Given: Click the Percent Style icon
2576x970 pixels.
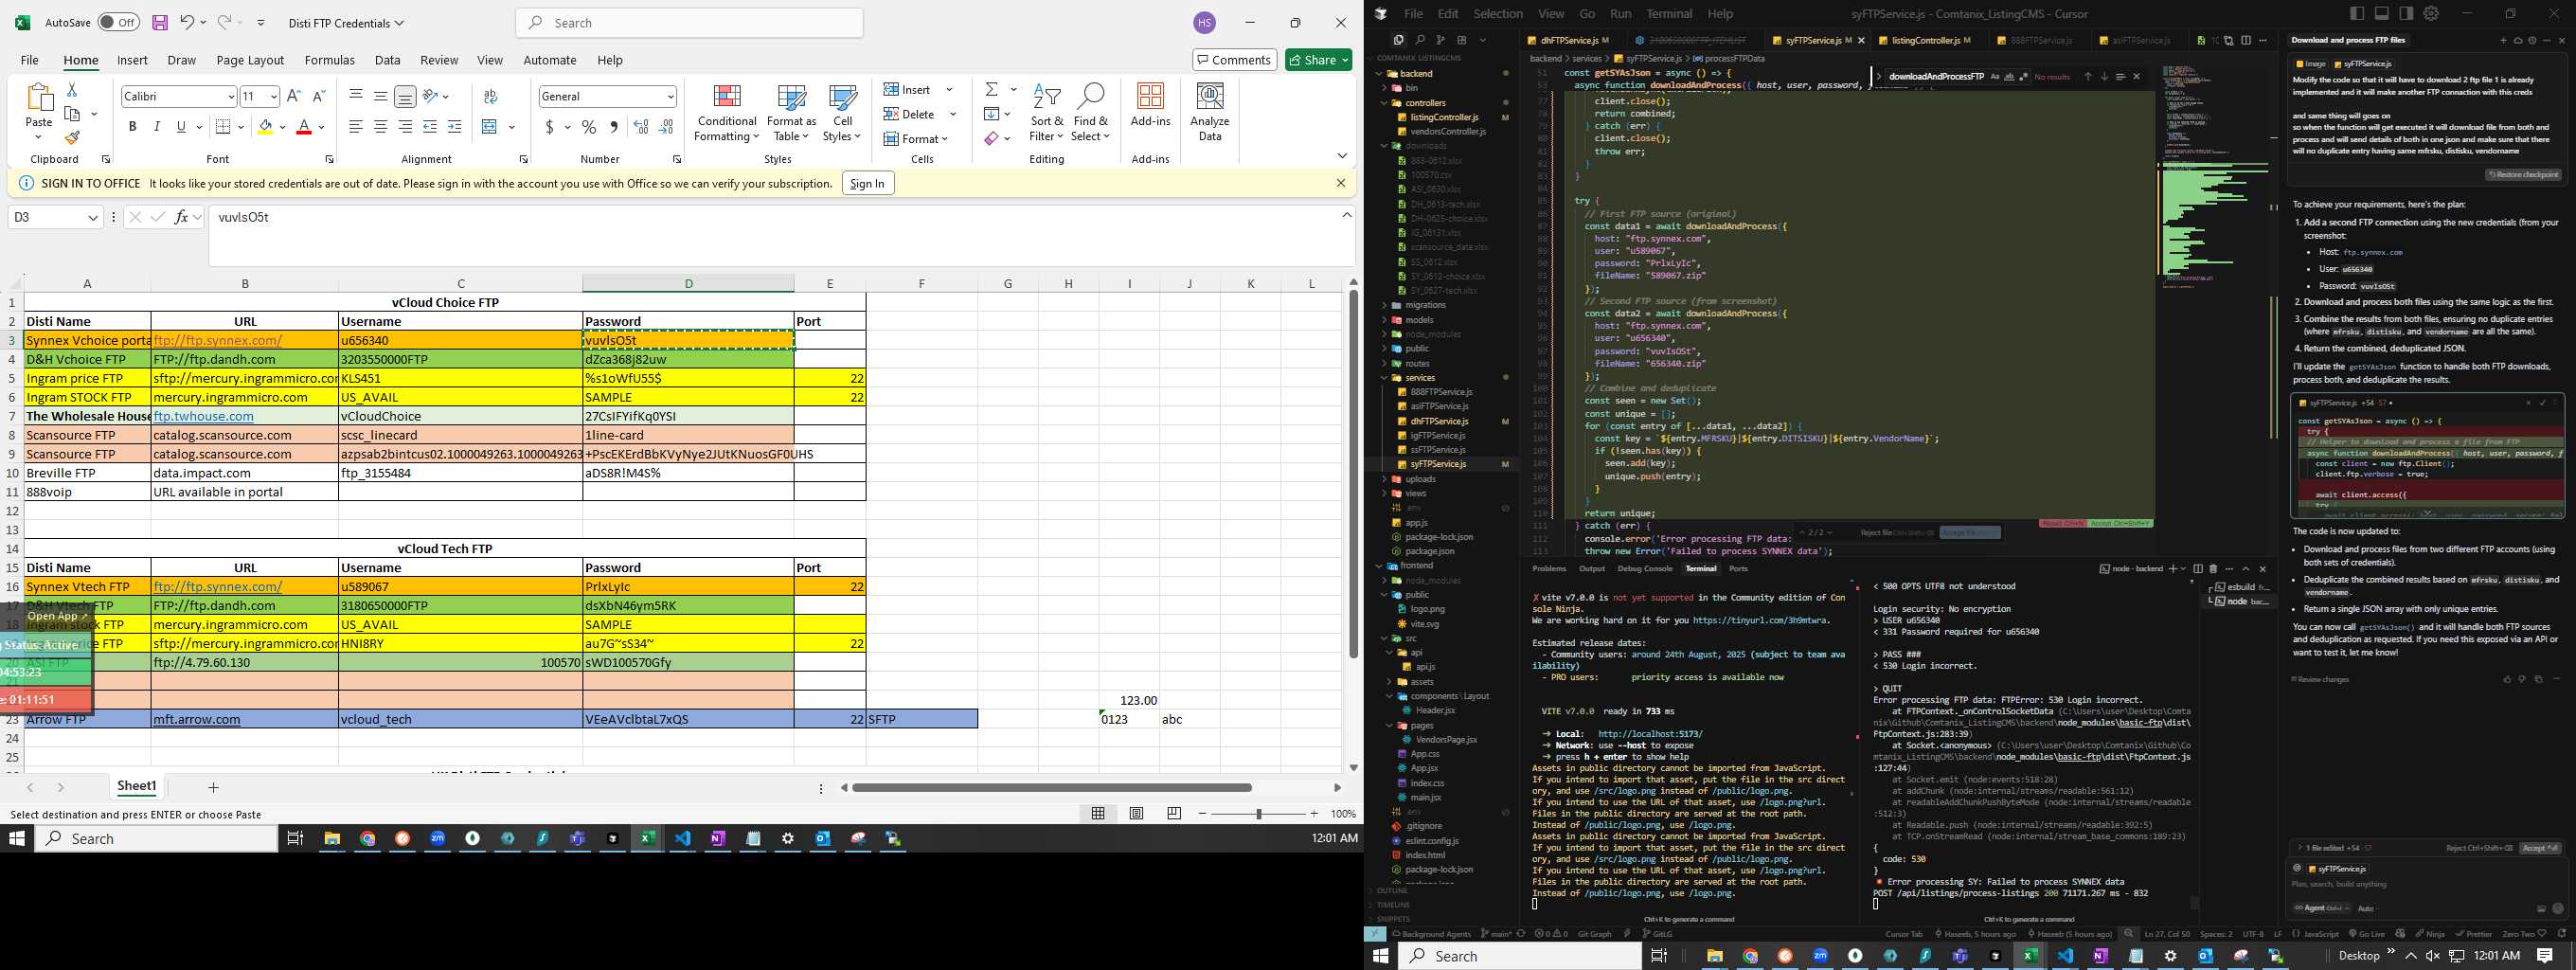Looking at the screenshot, I should point(589,127).
